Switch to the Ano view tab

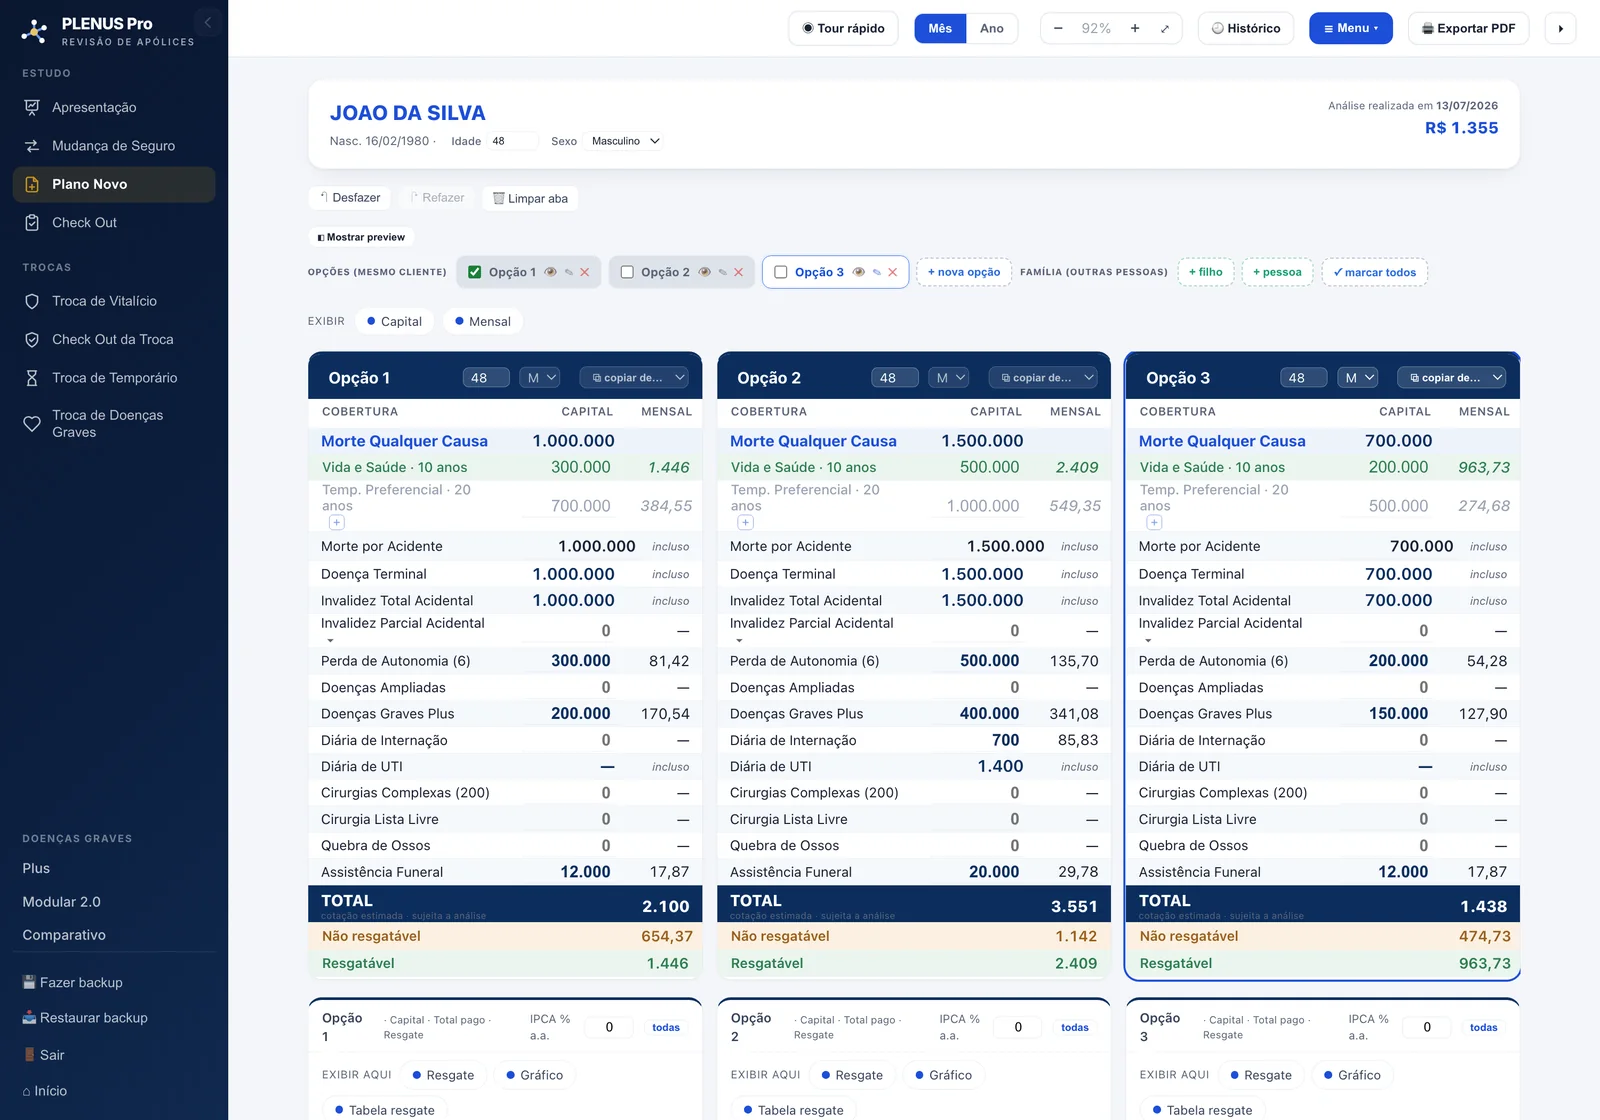coord(991,28)
